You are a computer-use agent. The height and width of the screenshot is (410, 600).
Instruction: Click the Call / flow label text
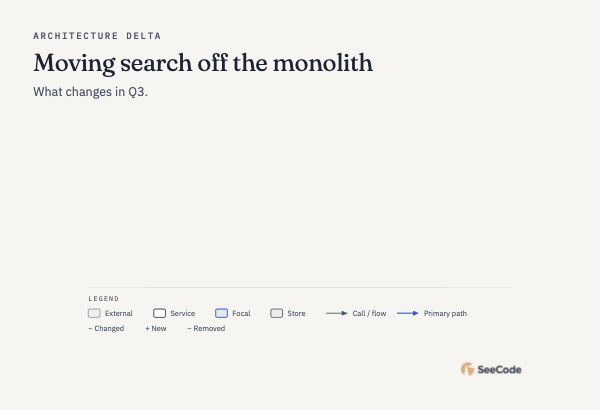coord(369,313)
